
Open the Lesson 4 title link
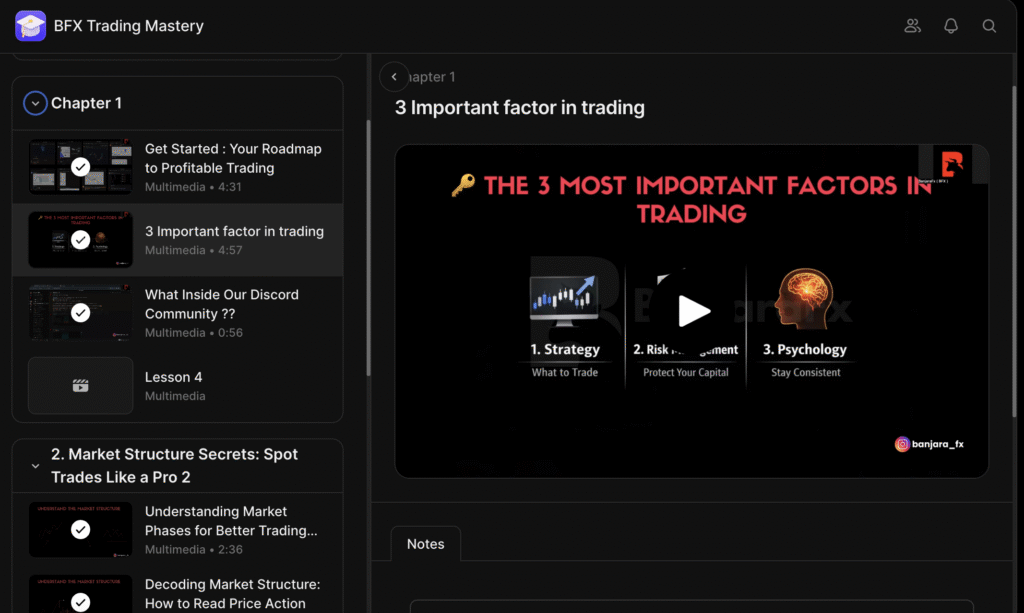[174, 377]
